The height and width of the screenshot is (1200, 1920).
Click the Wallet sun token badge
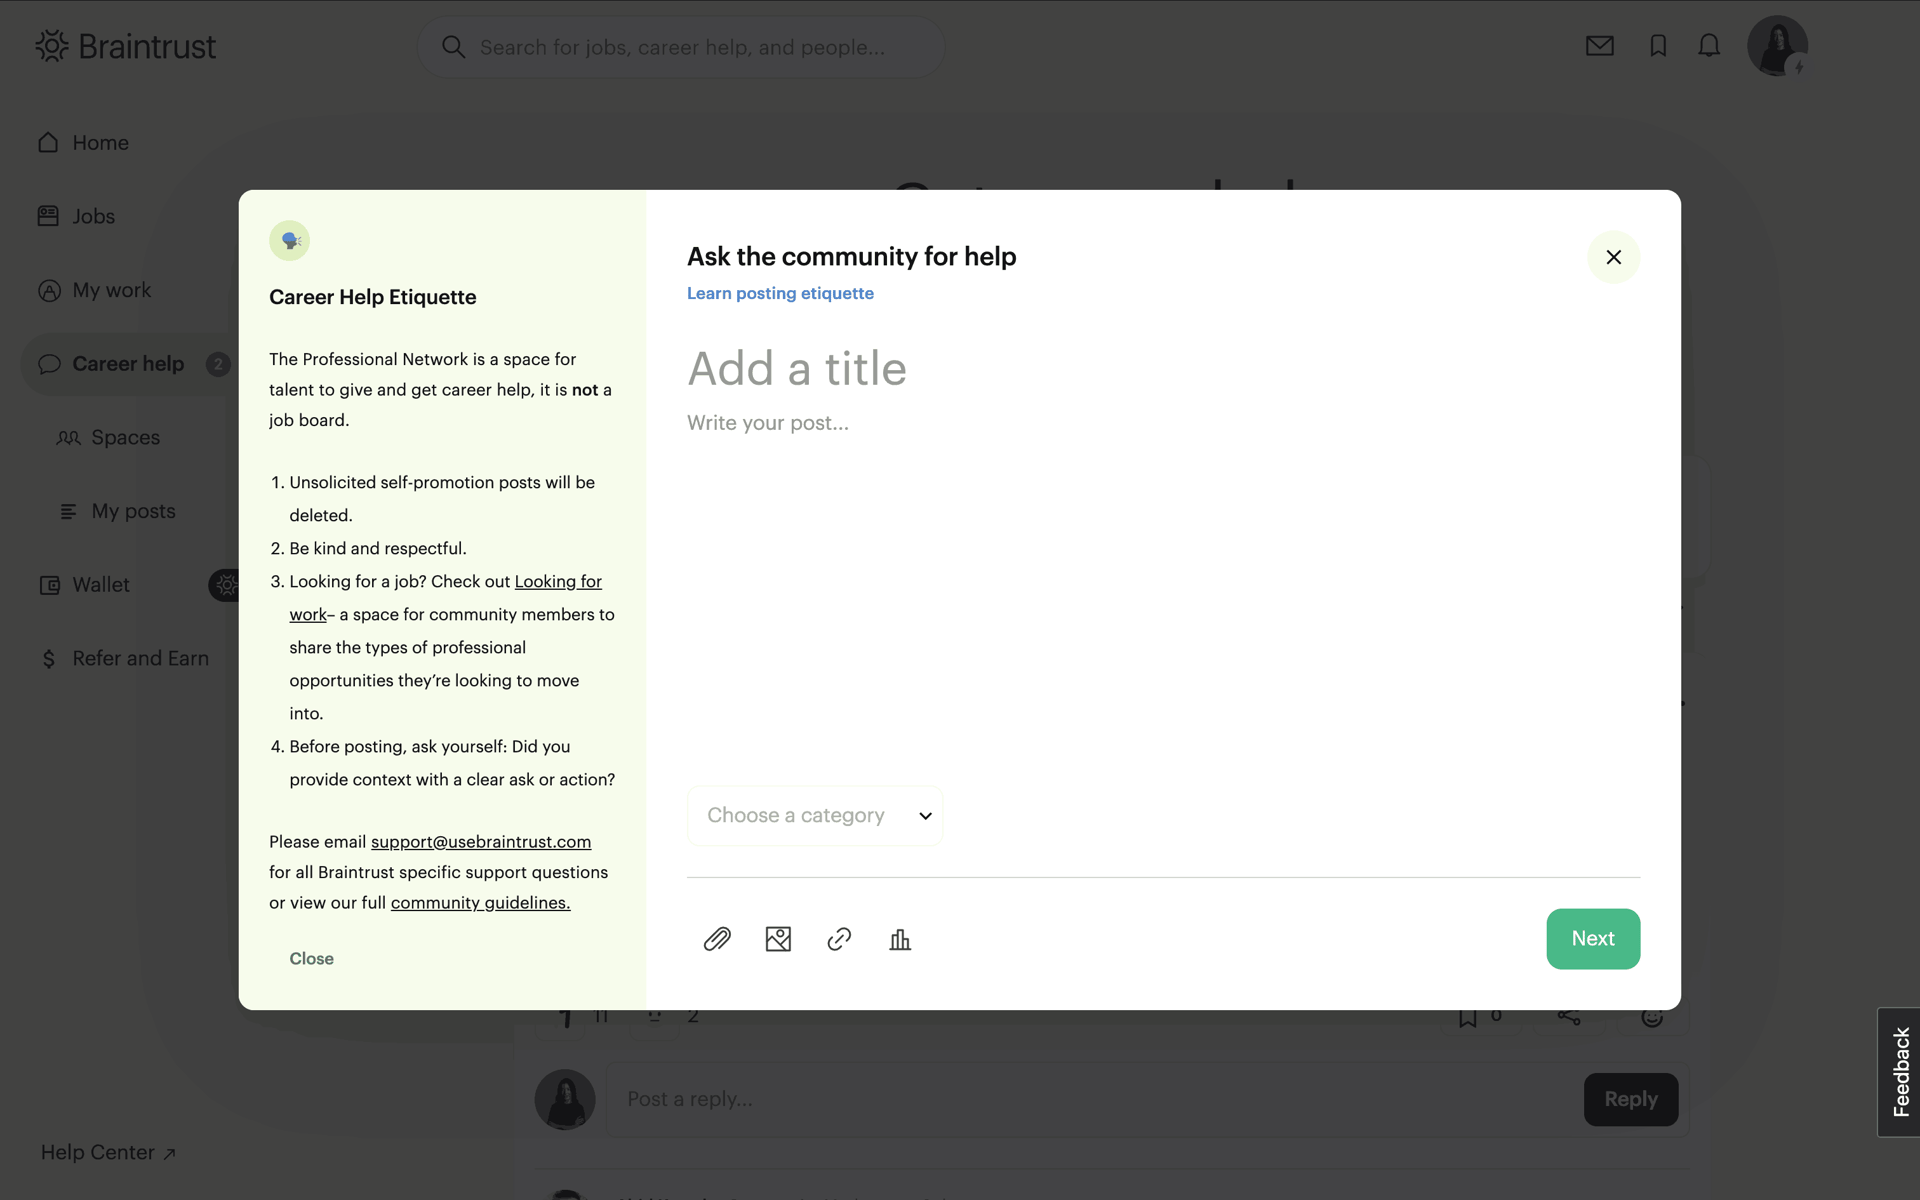click(x=224, y=585)
